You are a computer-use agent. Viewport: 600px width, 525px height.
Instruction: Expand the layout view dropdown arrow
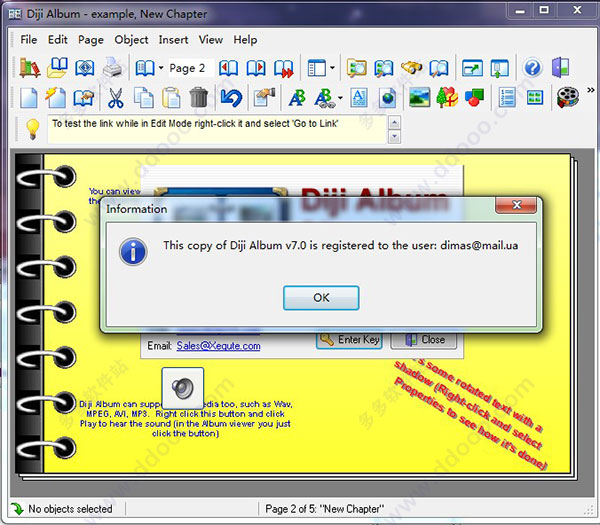(x=332, y=68)
